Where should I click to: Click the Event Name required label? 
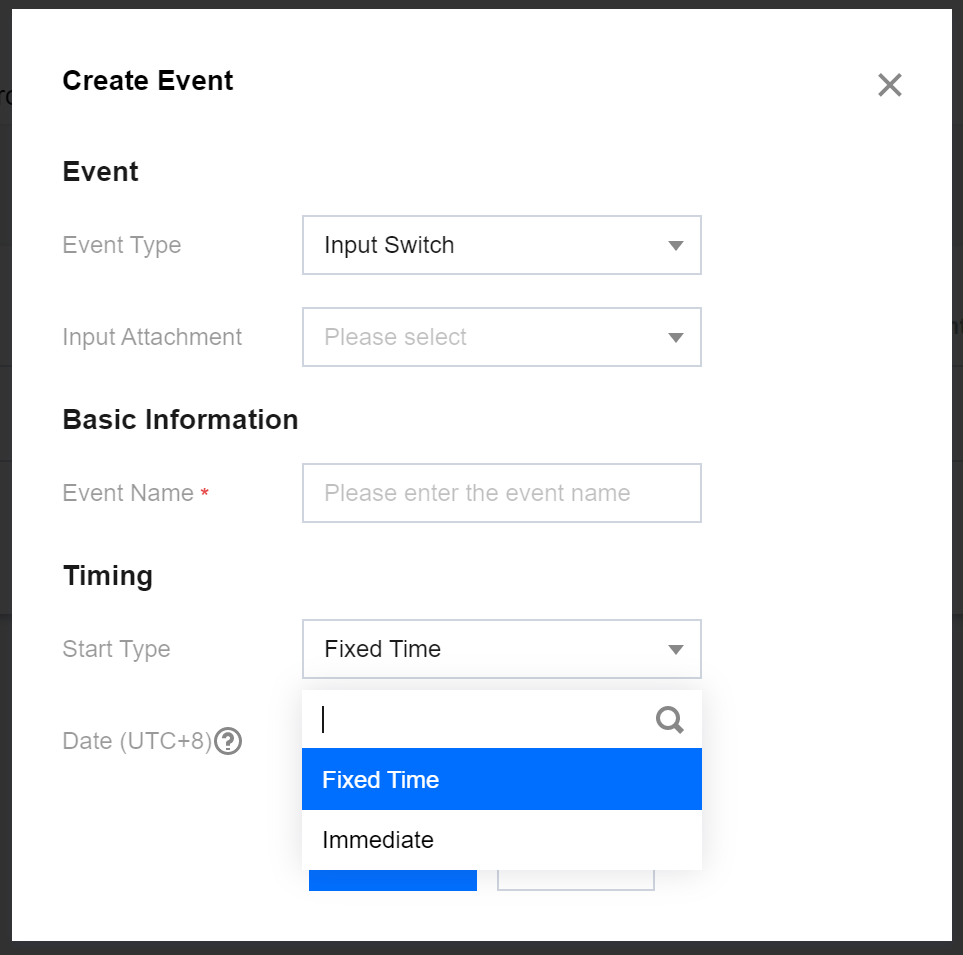point(128,493)
